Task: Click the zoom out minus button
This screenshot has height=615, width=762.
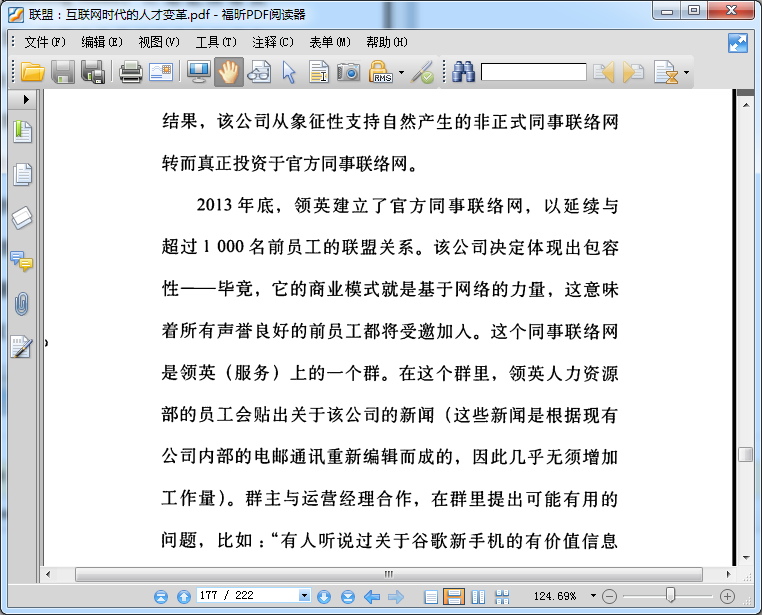Action: click(x=609, y=597)
